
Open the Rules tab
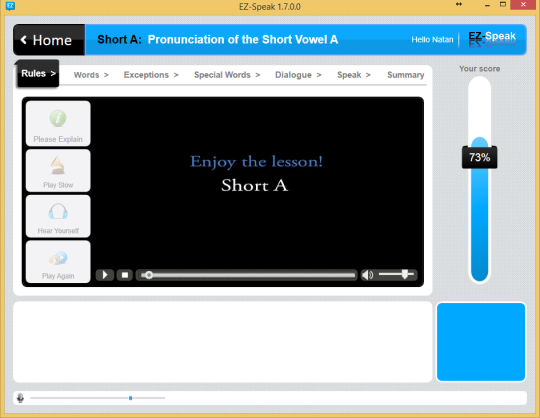point(38,73)
